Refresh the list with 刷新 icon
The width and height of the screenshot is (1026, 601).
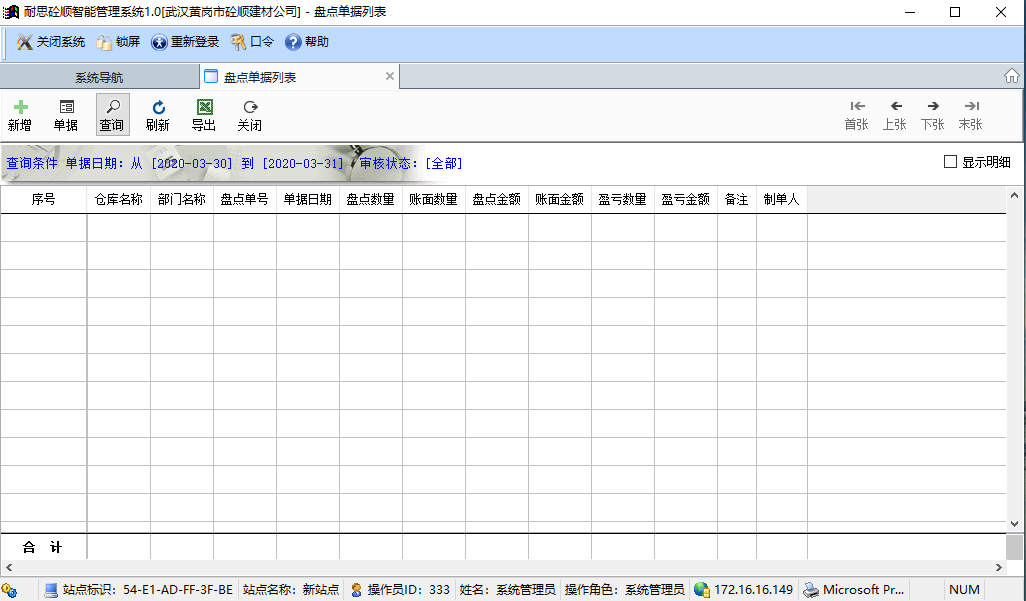coord(158,108)
